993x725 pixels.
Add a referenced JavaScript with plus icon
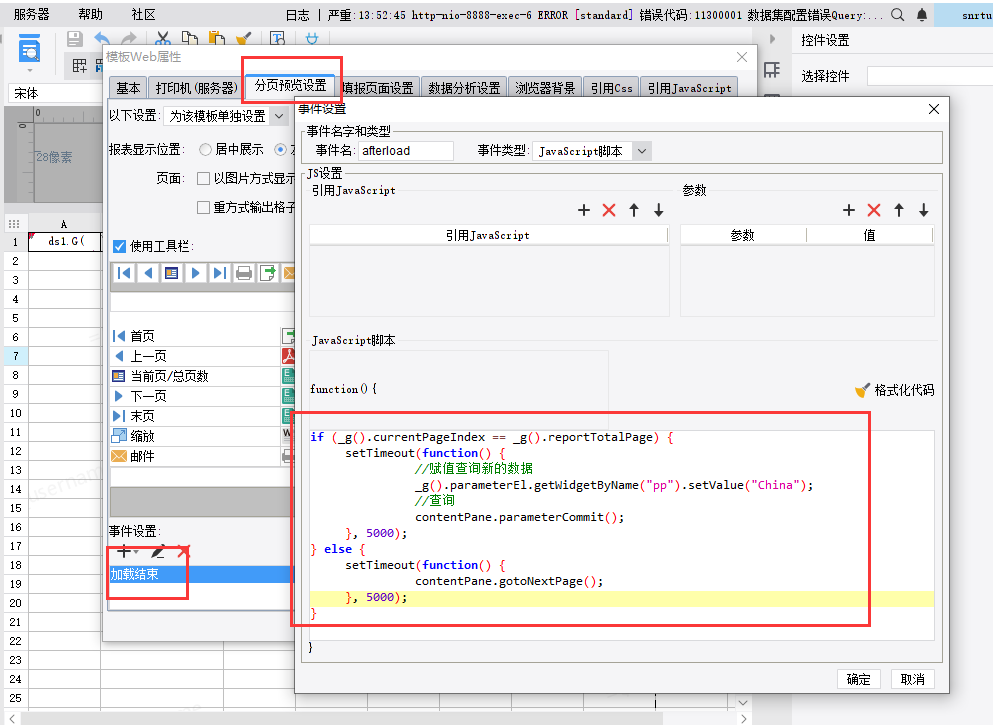tap(584, 210)
